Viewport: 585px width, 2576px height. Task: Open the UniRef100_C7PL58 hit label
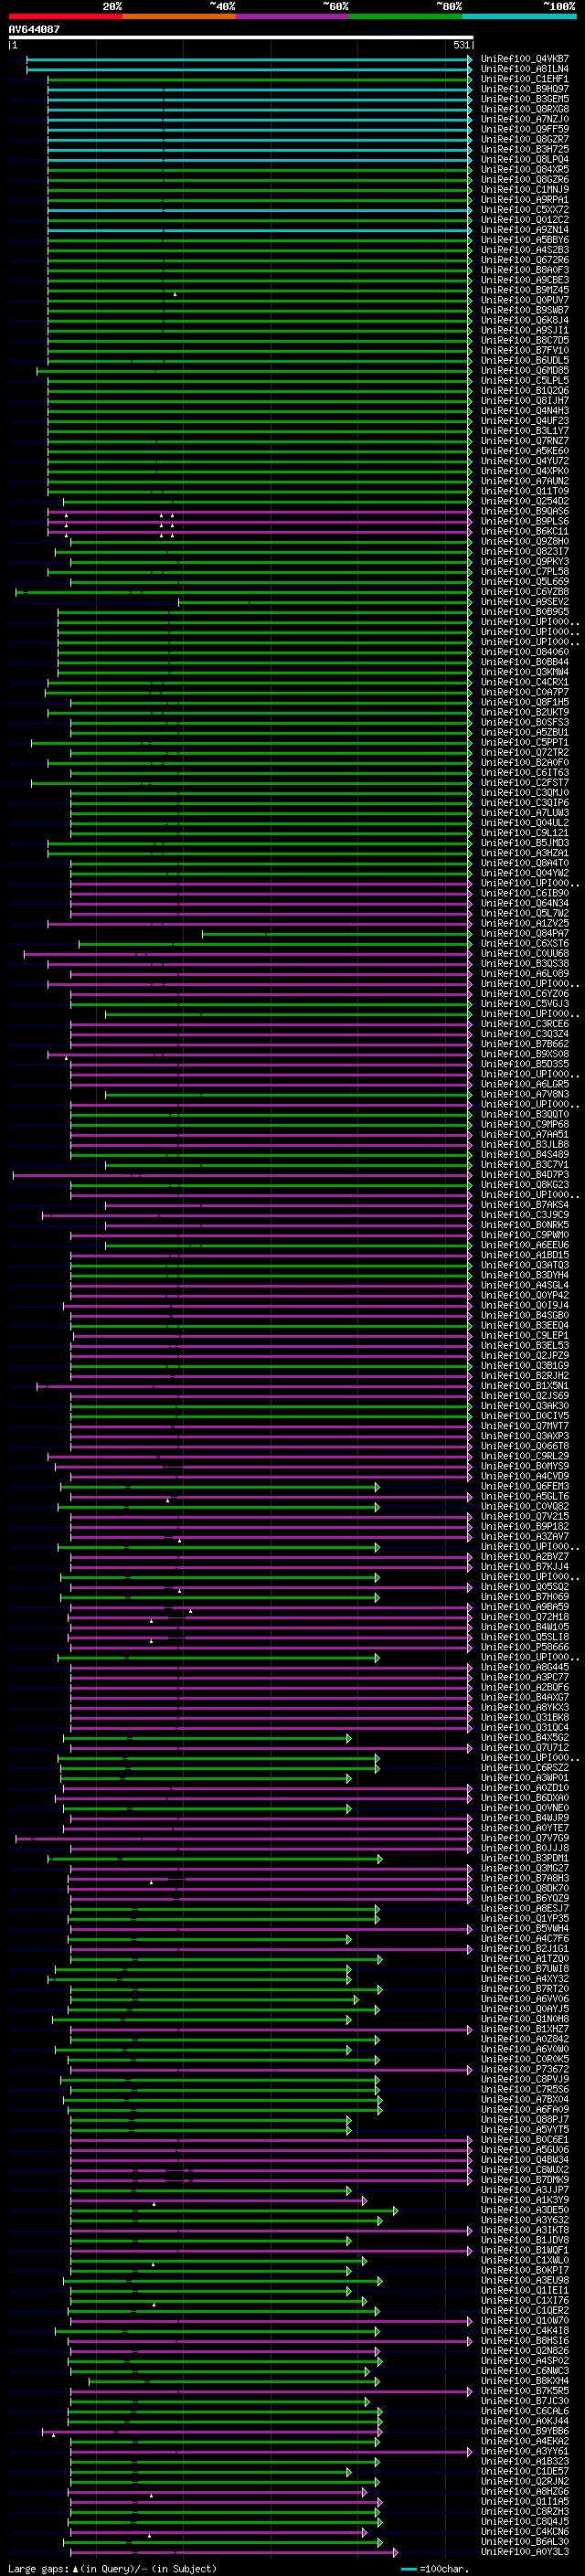(x=525, y=572)
